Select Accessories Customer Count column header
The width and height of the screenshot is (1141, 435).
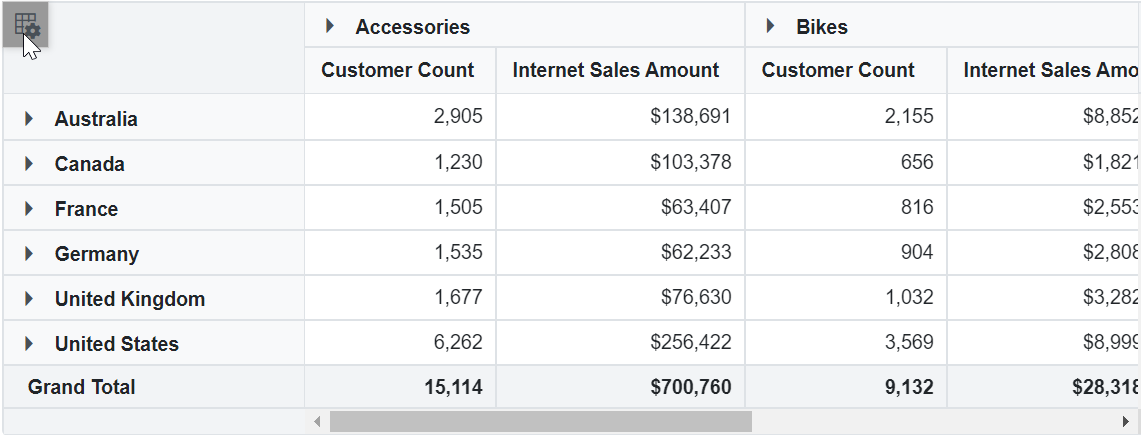(398, 70)
